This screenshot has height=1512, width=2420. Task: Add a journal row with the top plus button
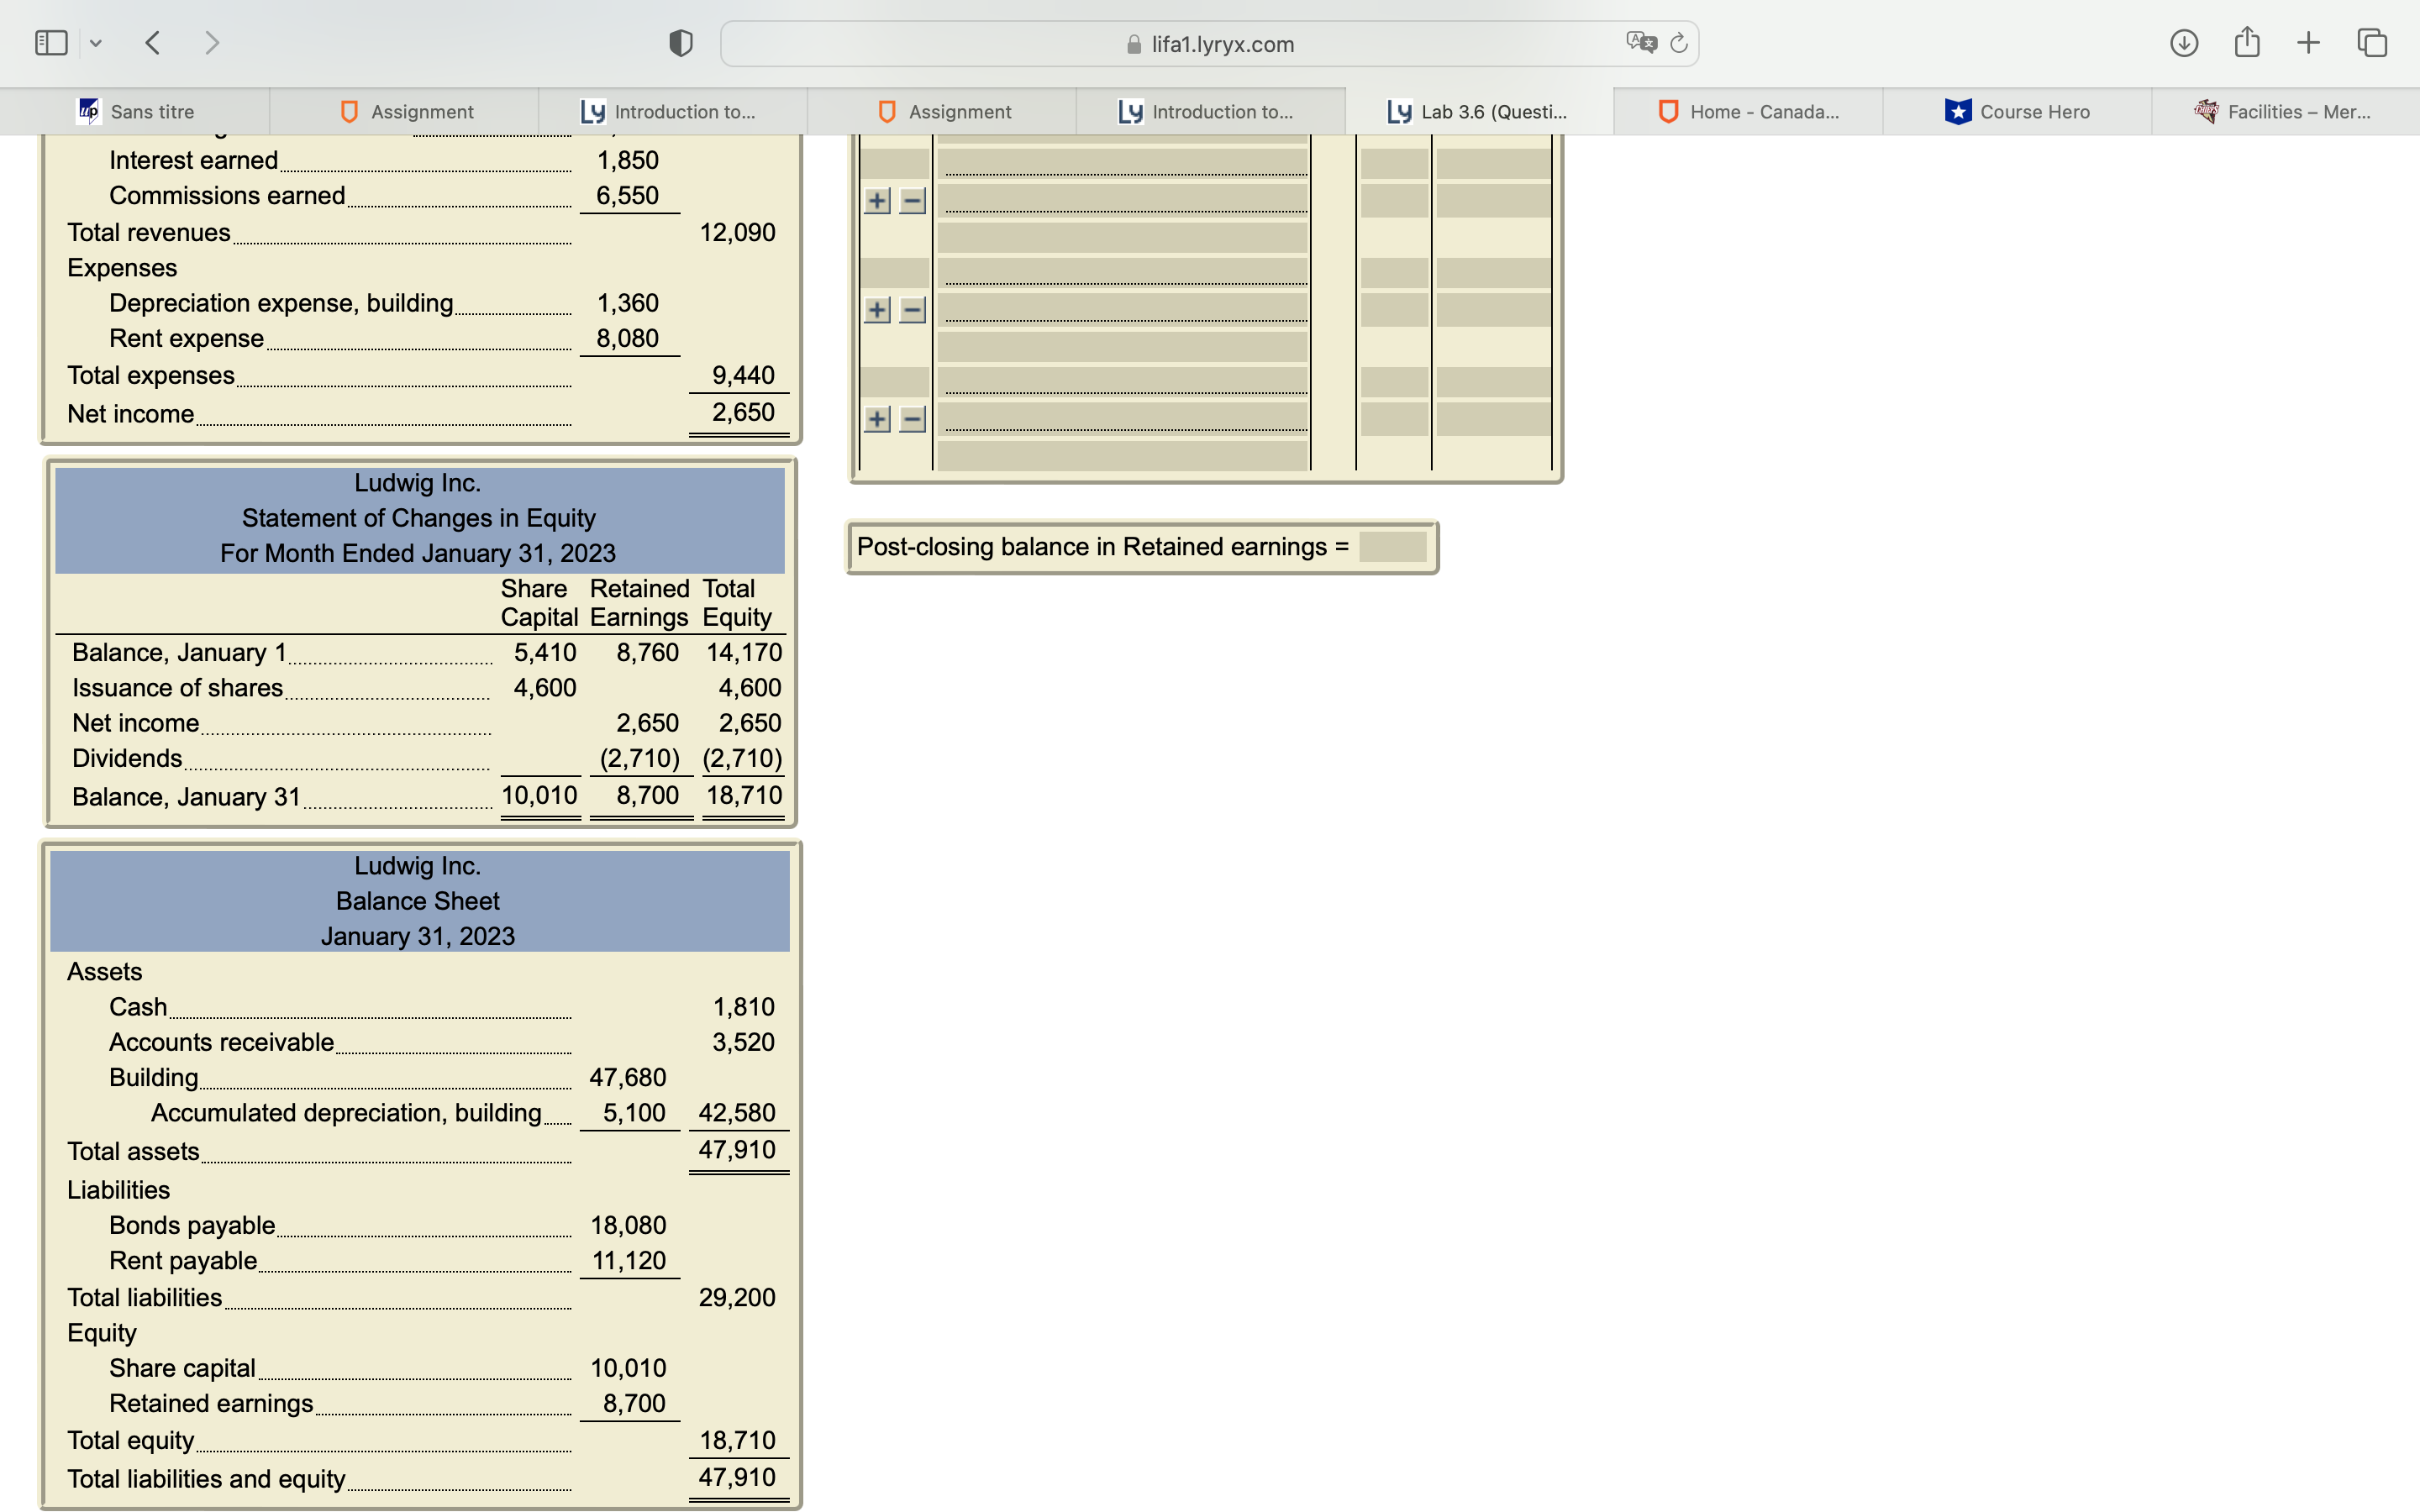(x=877, y=200)
